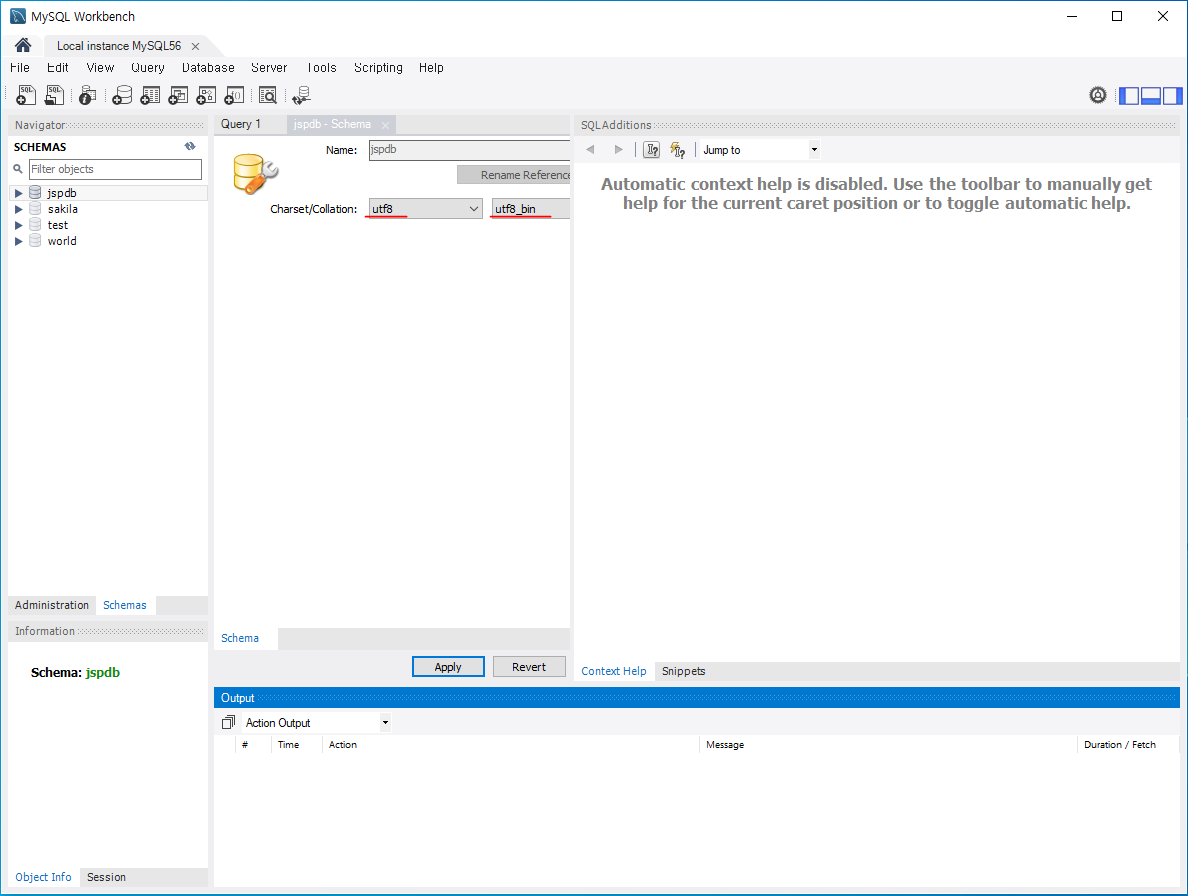Image resolution: width=1188 pixels, height=896 pixels.
Task: Create a new view toolbar icon
Action: [178, 95]
